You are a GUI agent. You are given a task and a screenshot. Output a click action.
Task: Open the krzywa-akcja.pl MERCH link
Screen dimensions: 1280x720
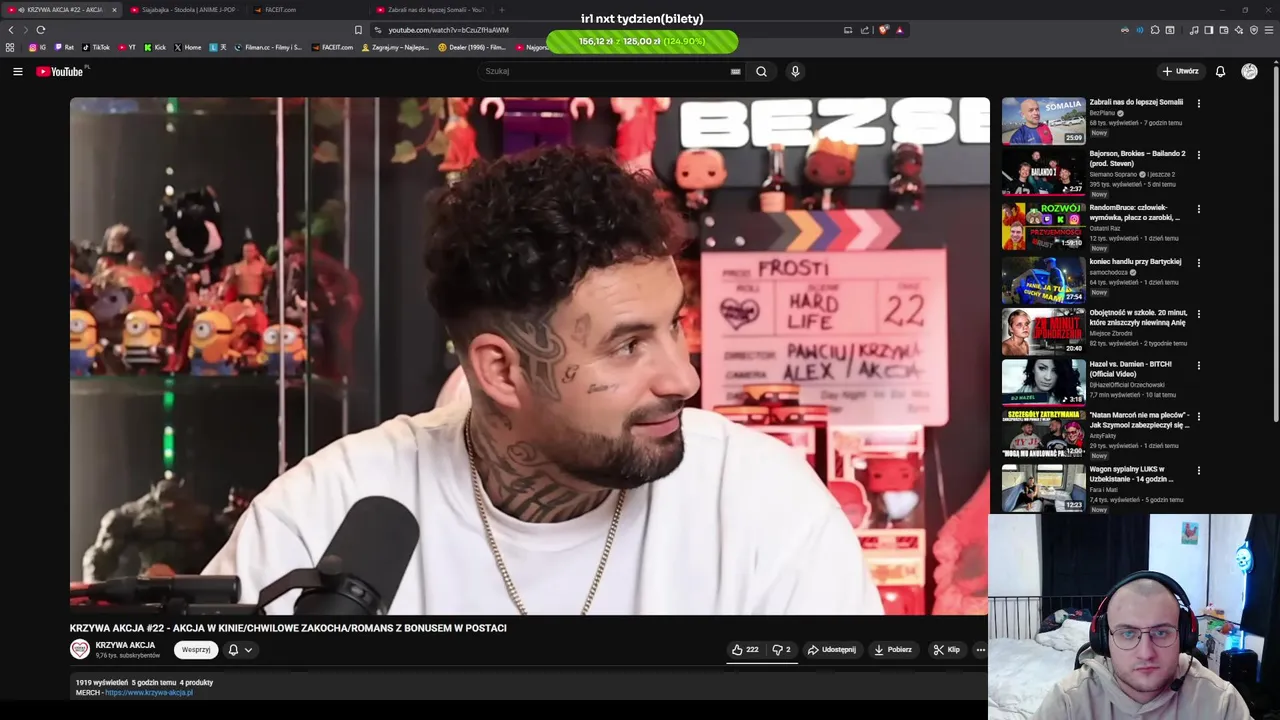149,692
